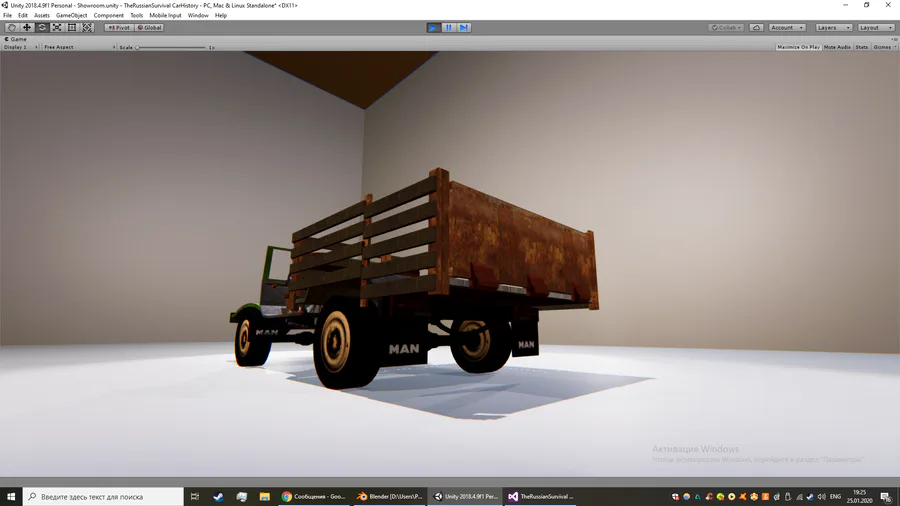This screenshot has height=506, width=900.
Task: Open the Window menu
Action: pos(198,15)
